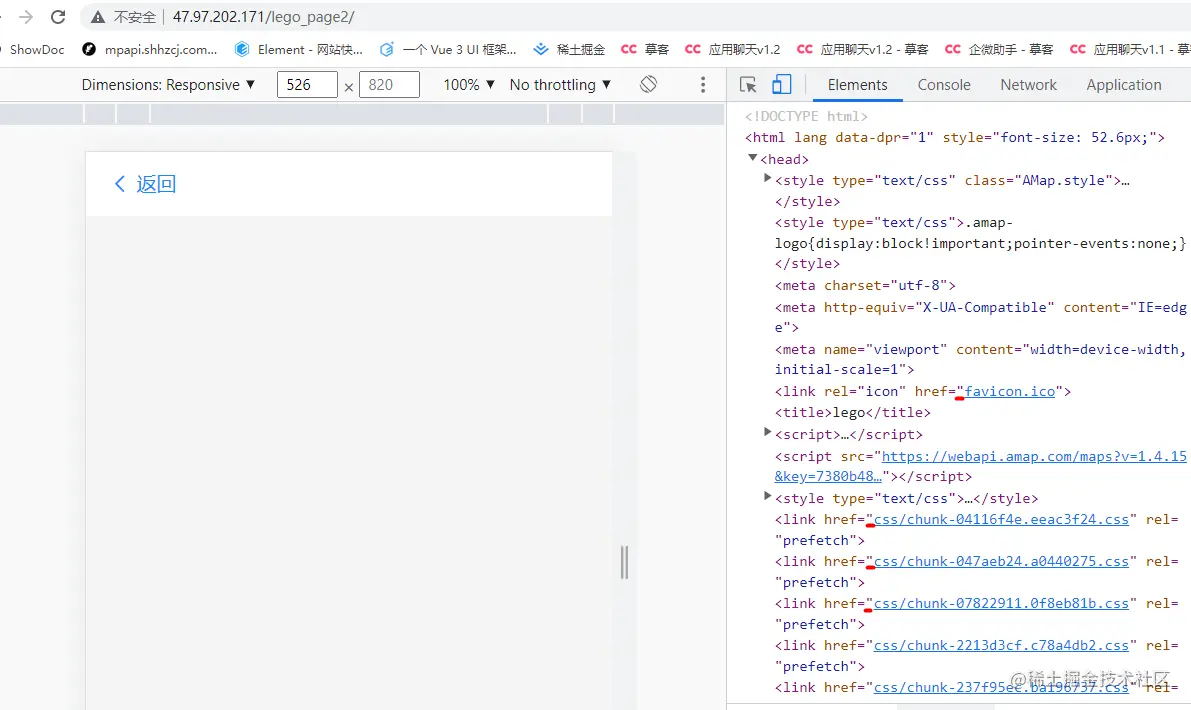
Task: Open the ShowDoc bookmark
Action: click(x=36, y=49)
